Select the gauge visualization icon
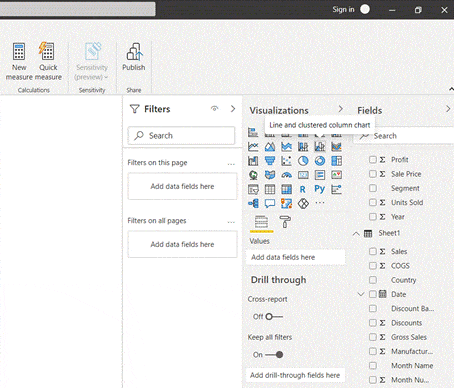 pyautogui.click(x=286, y=175)
